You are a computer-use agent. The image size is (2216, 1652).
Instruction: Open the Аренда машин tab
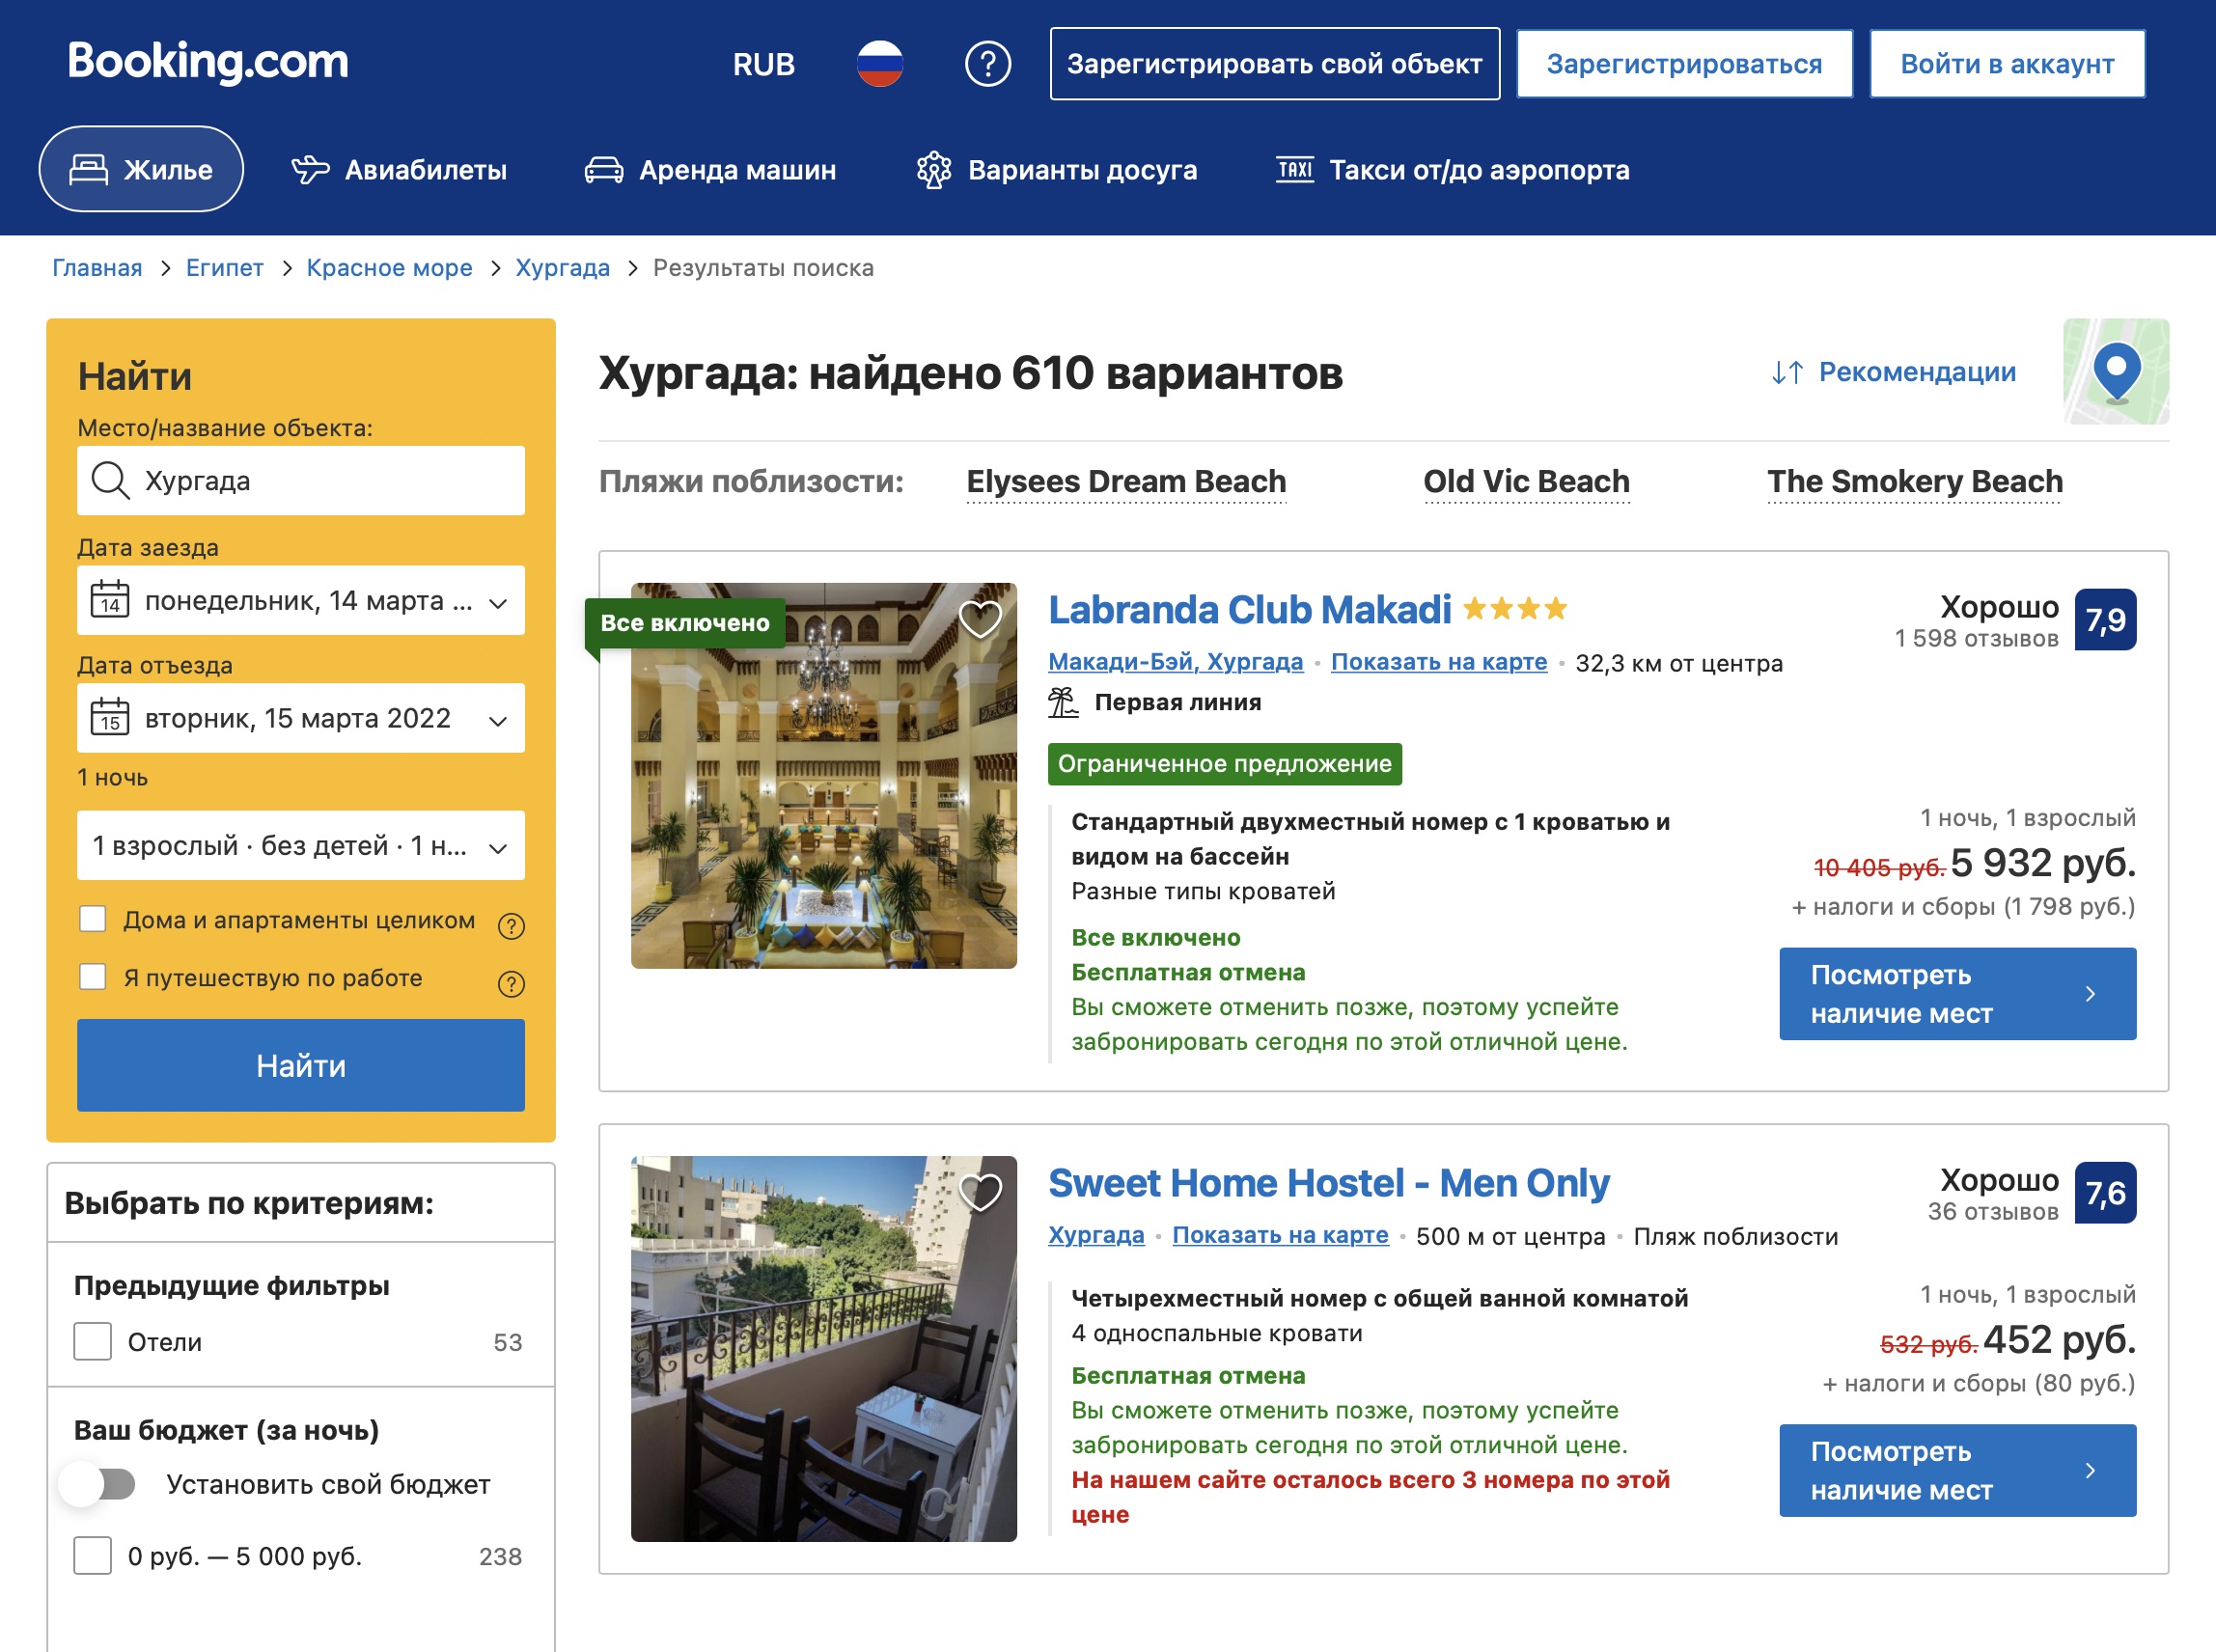[x=710, y=170]
